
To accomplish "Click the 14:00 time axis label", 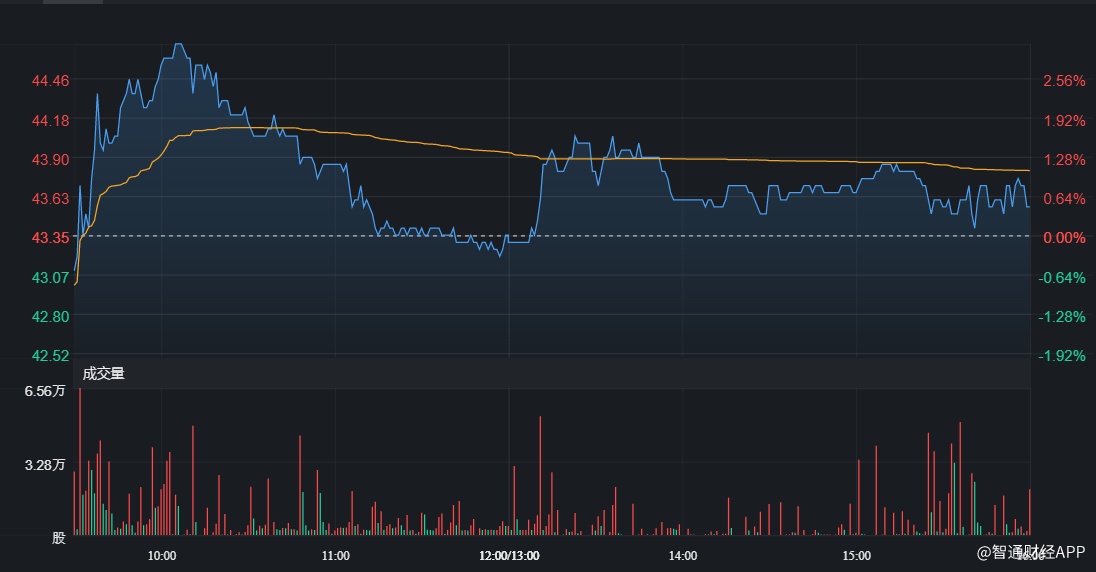I will (683, 556).
